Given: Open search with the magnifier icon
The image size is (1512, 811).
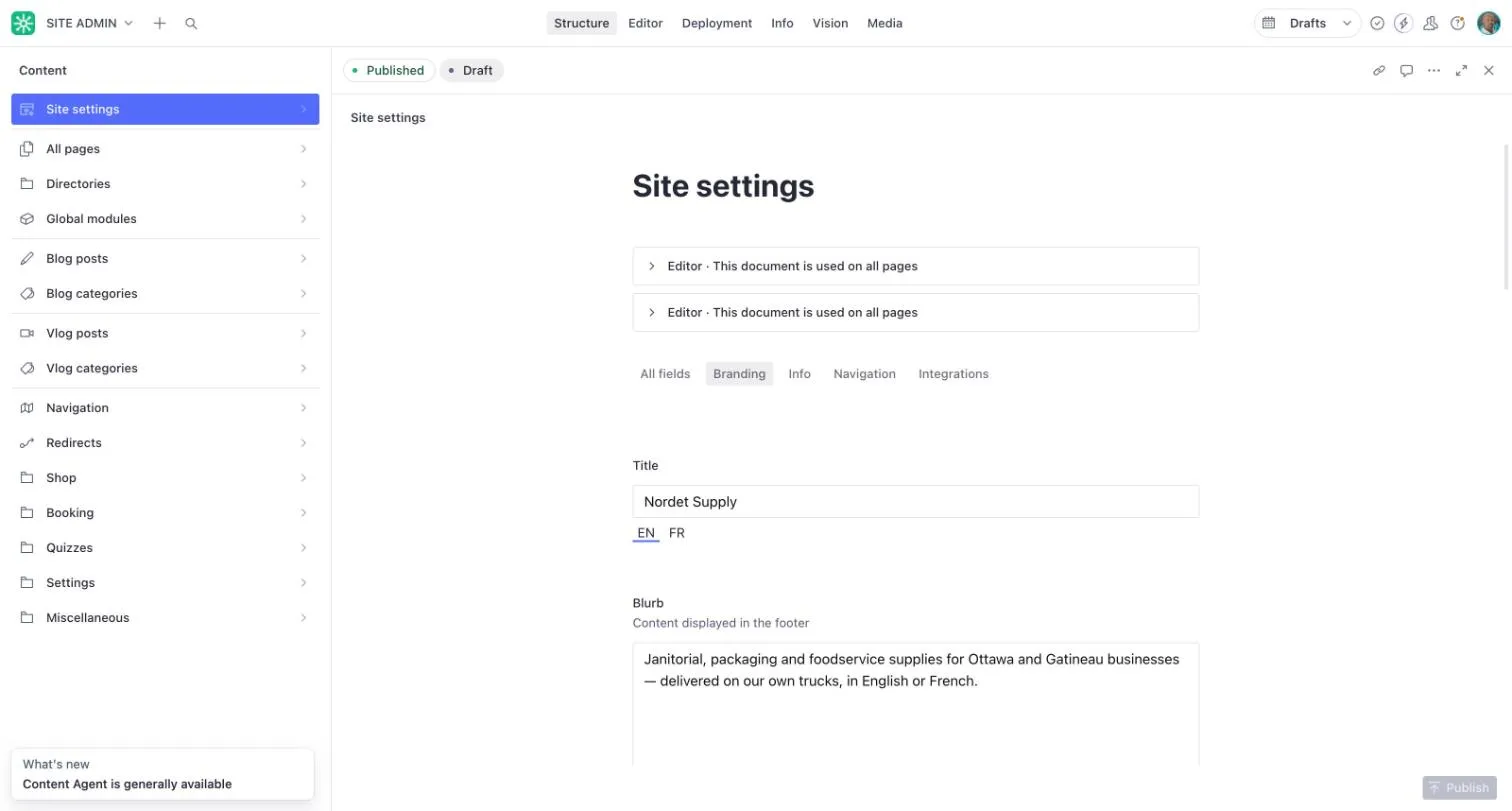Looking at the screenshot, I should [x=191, y=23].
